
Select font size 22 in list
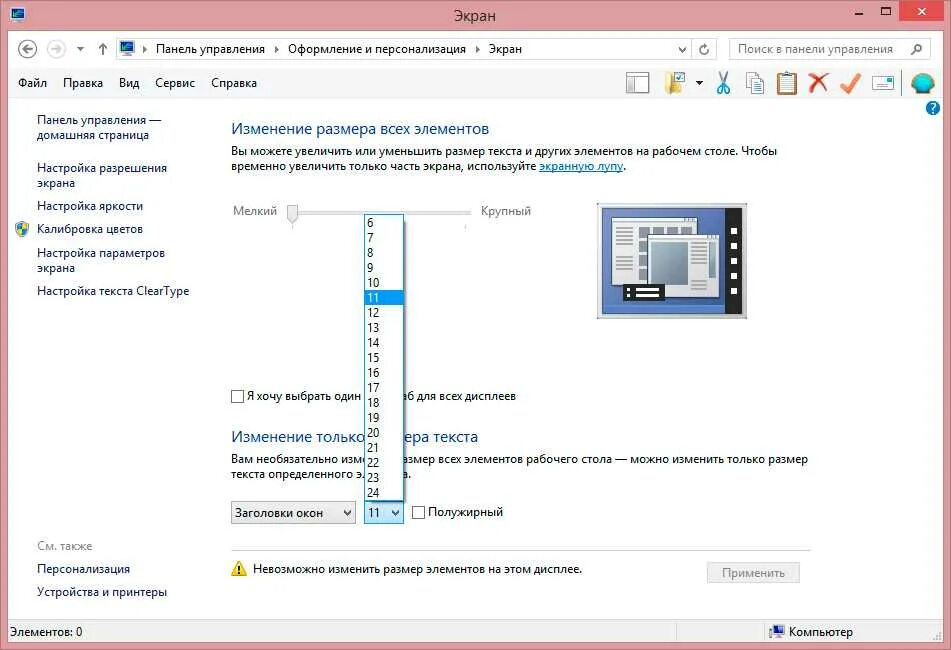pos(384,463)
